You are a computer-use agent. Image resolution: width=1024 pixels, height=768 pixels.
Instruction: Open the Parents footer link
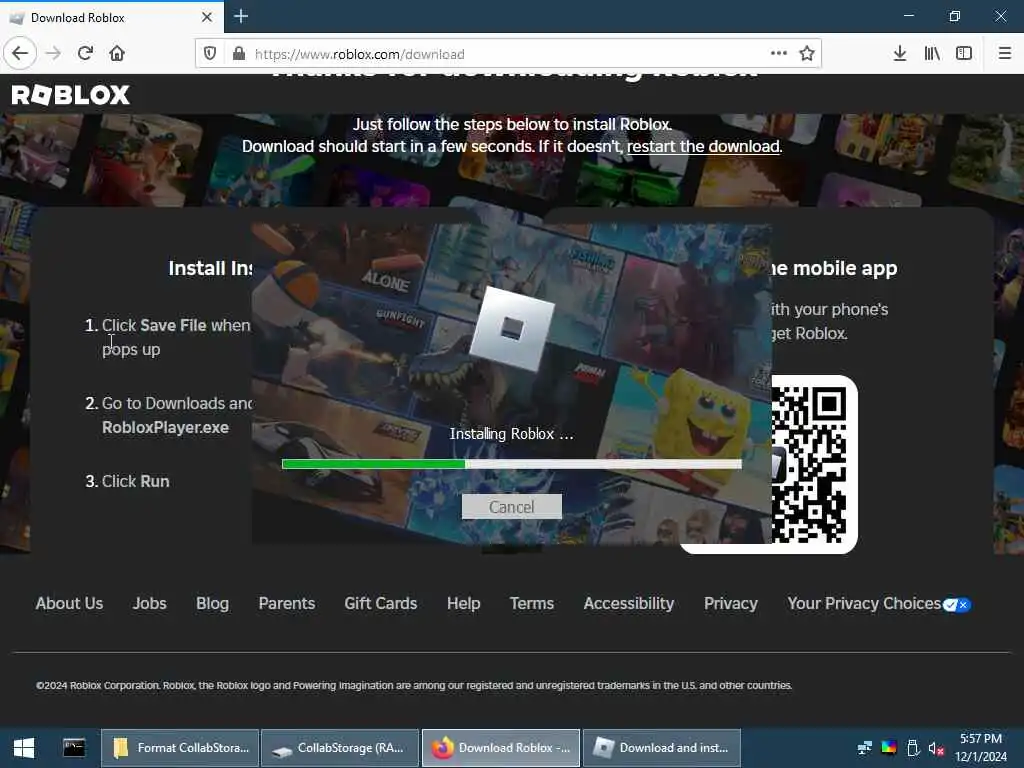click(287, 603)
